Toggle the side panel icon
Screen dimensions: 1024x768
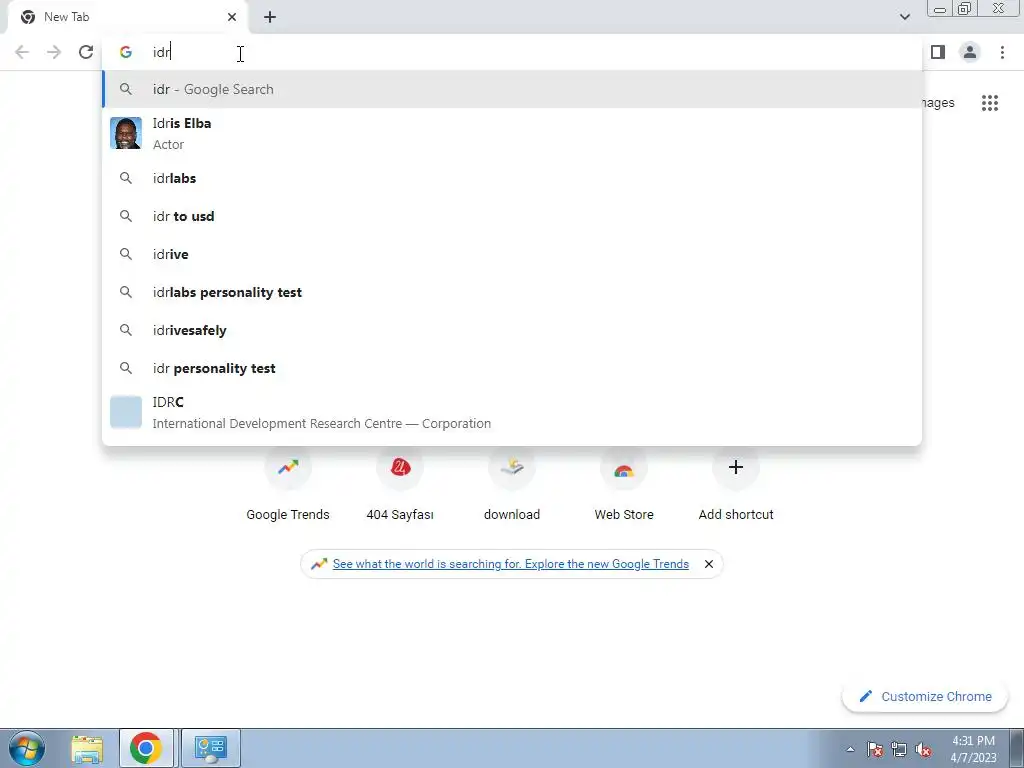(938, 52)
